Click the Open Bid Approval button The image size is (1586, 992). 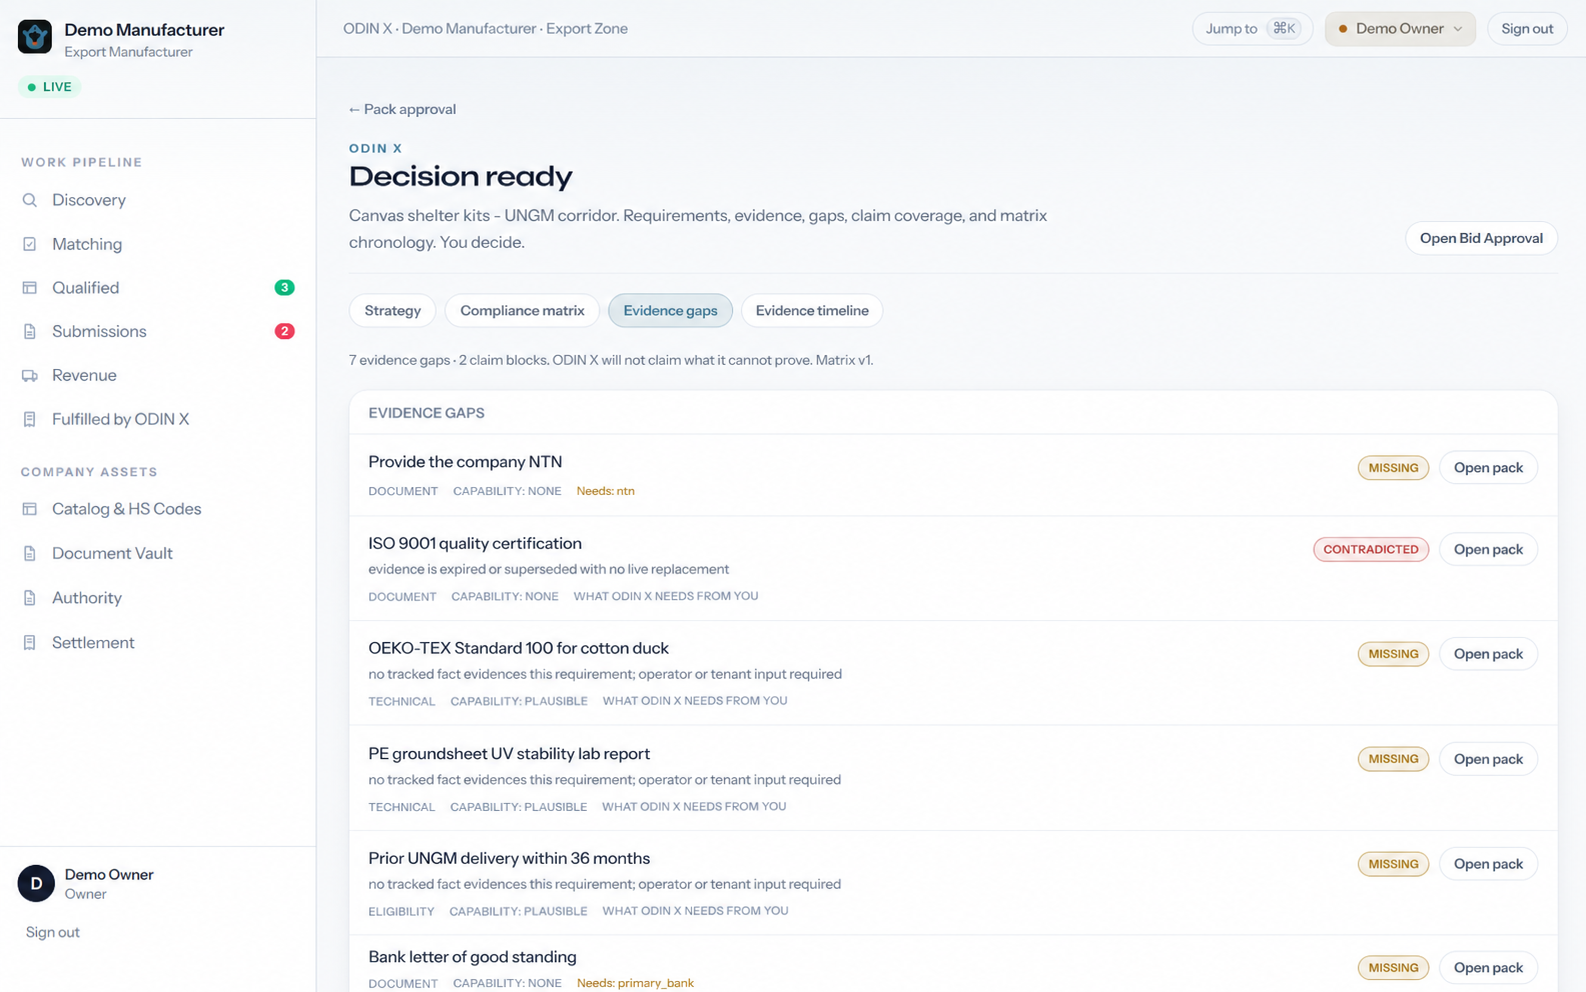click(1481, 238)
